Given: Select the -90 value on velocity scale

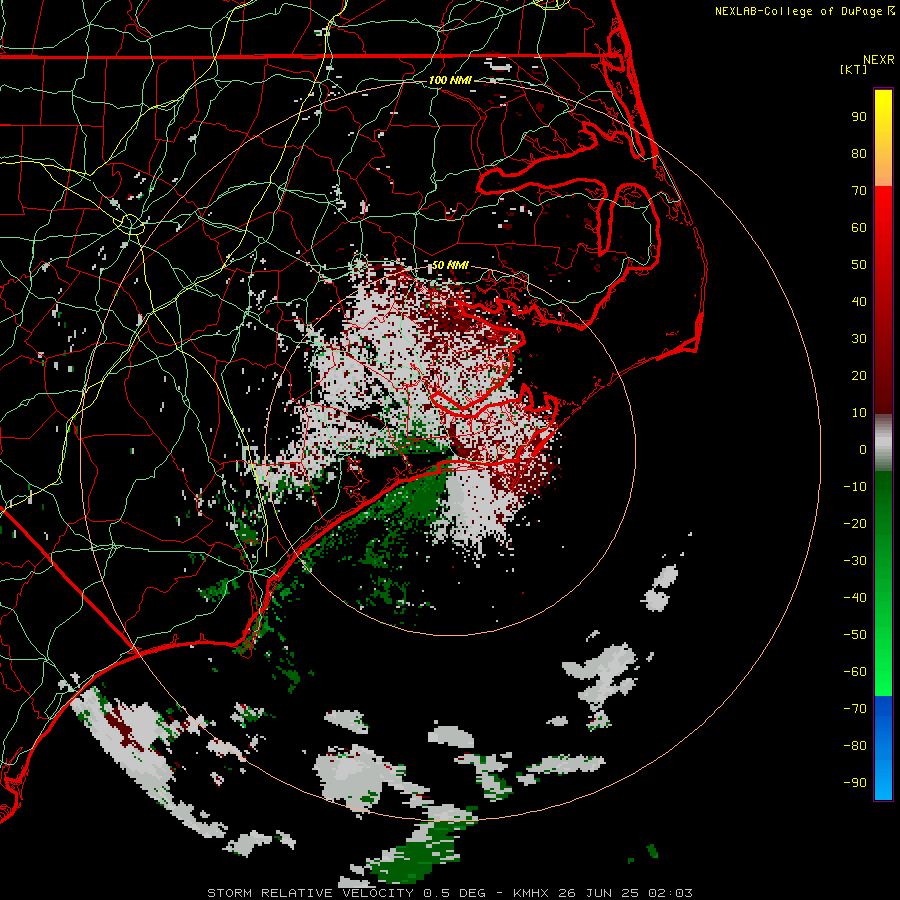Looking at the screenshot, I should coord(855,783).
